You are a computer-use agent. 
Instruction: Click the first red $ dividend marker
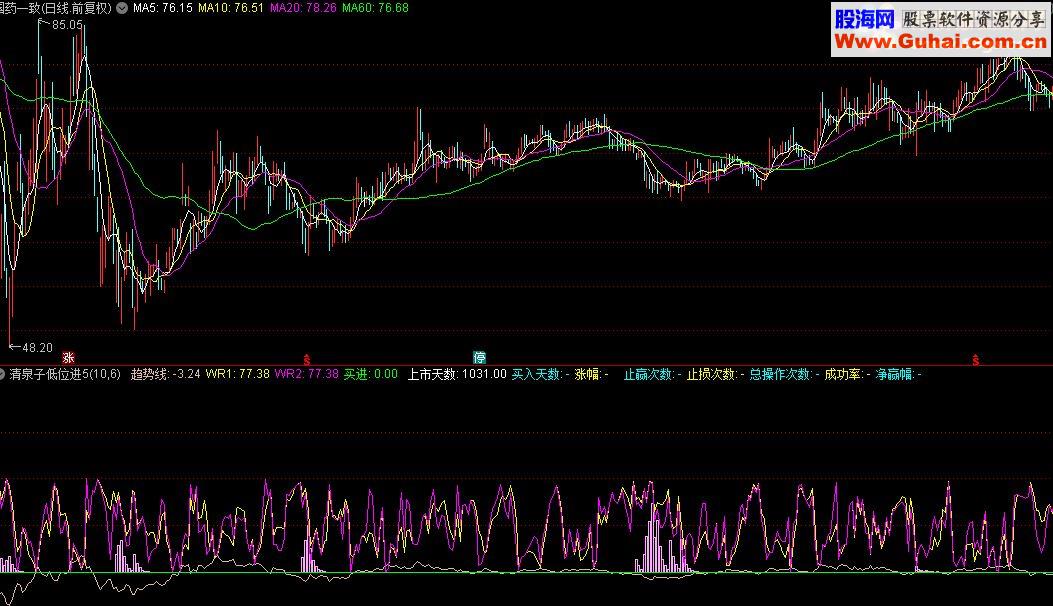pyautogui.click(x=307, y=359)
